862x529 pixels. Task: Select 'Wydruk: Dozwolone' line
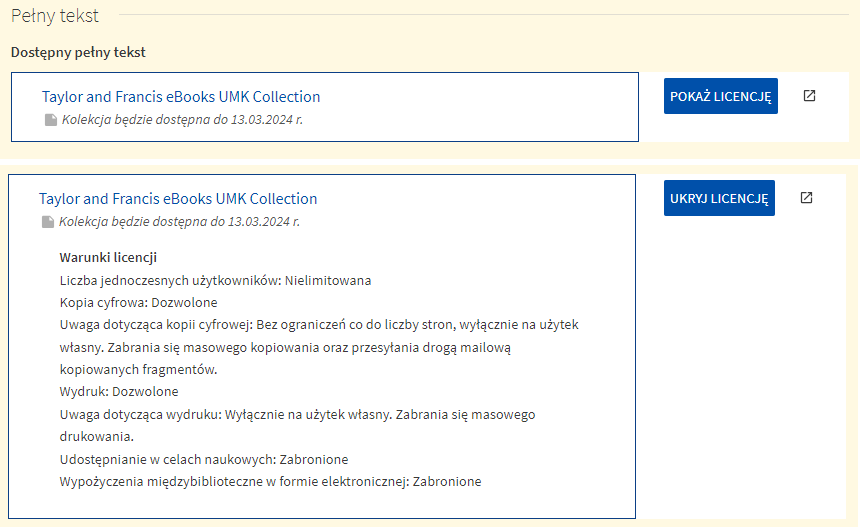pyautogui.click(x=119, y=392)
